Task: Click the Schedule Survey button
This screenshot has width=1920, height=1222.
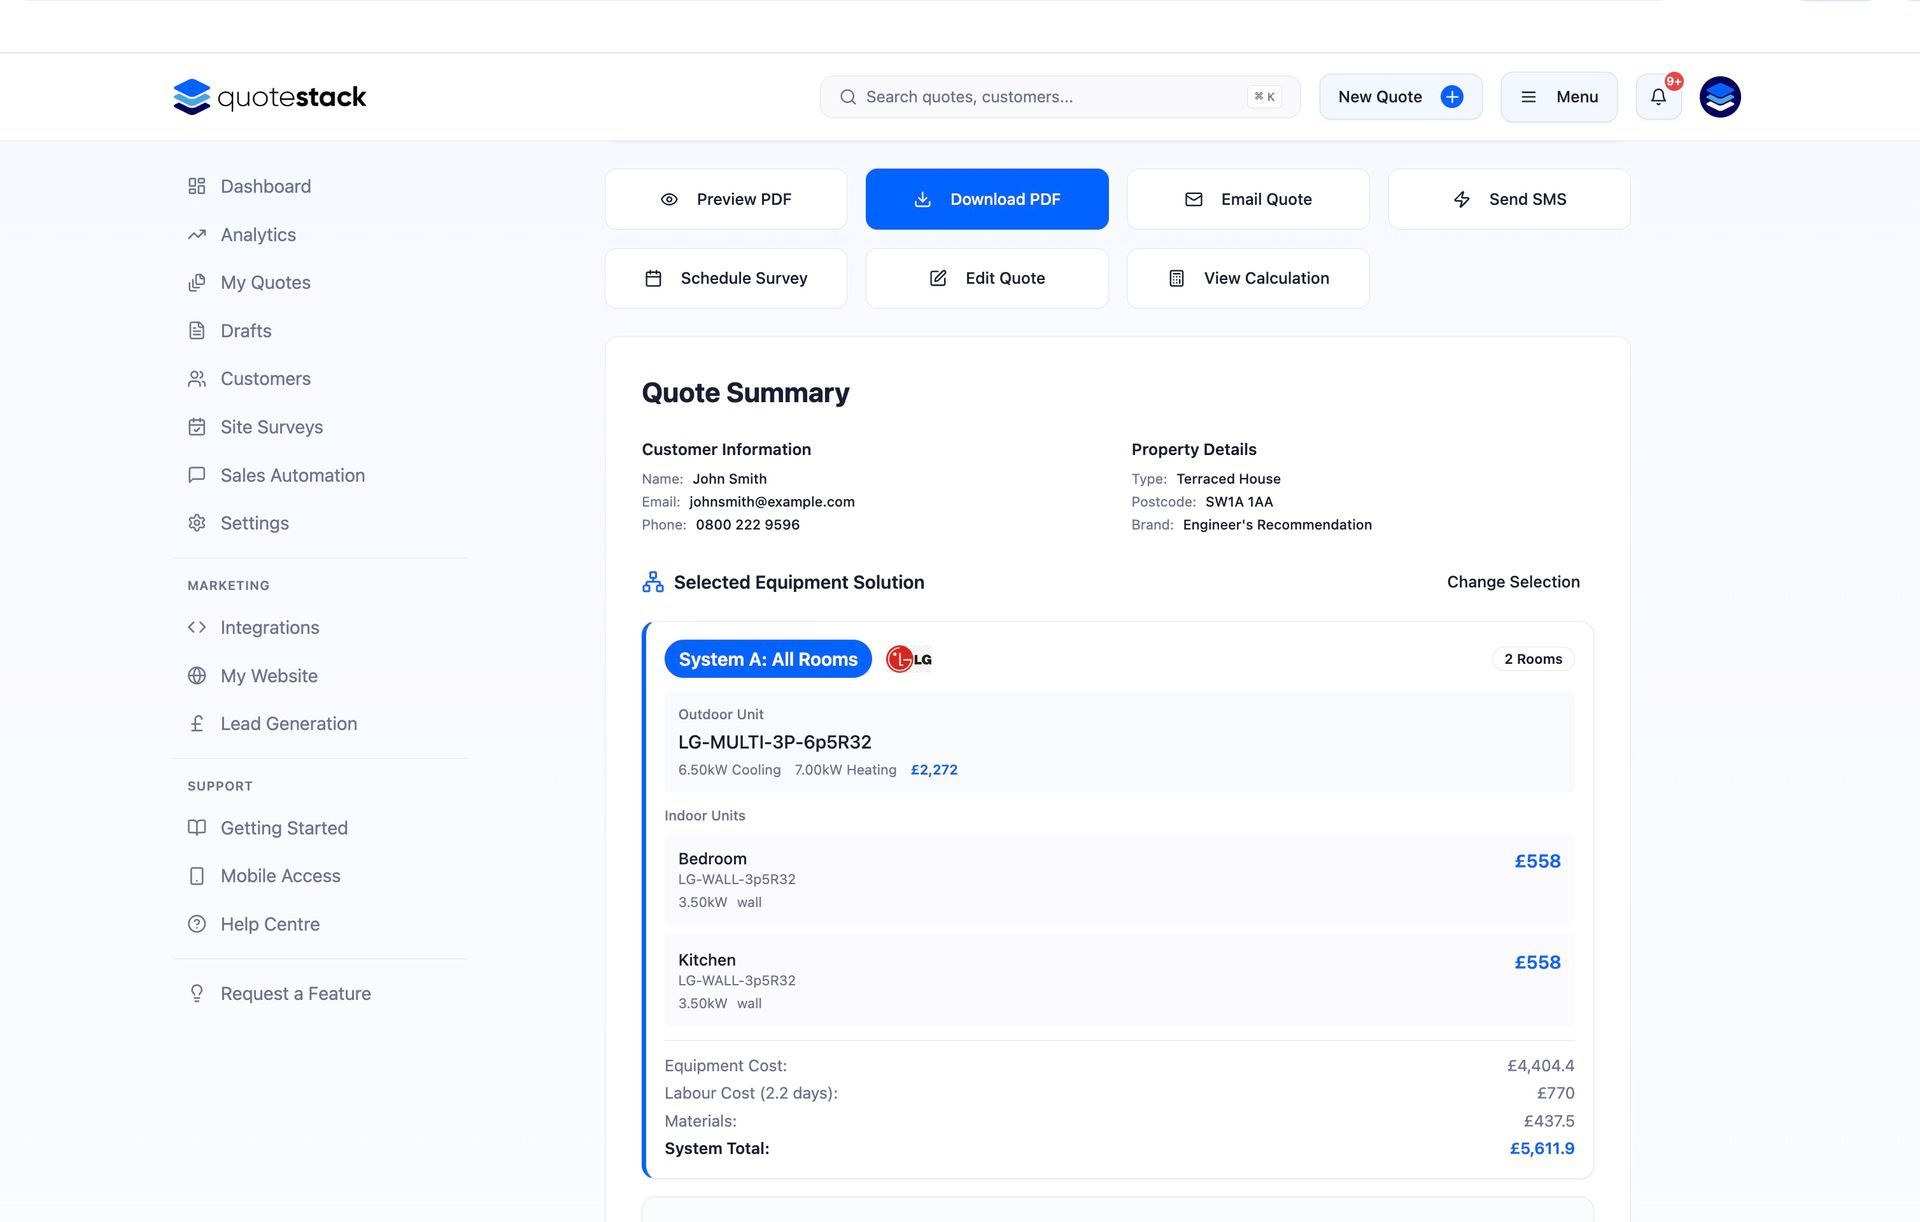Action: click(725, 278)
